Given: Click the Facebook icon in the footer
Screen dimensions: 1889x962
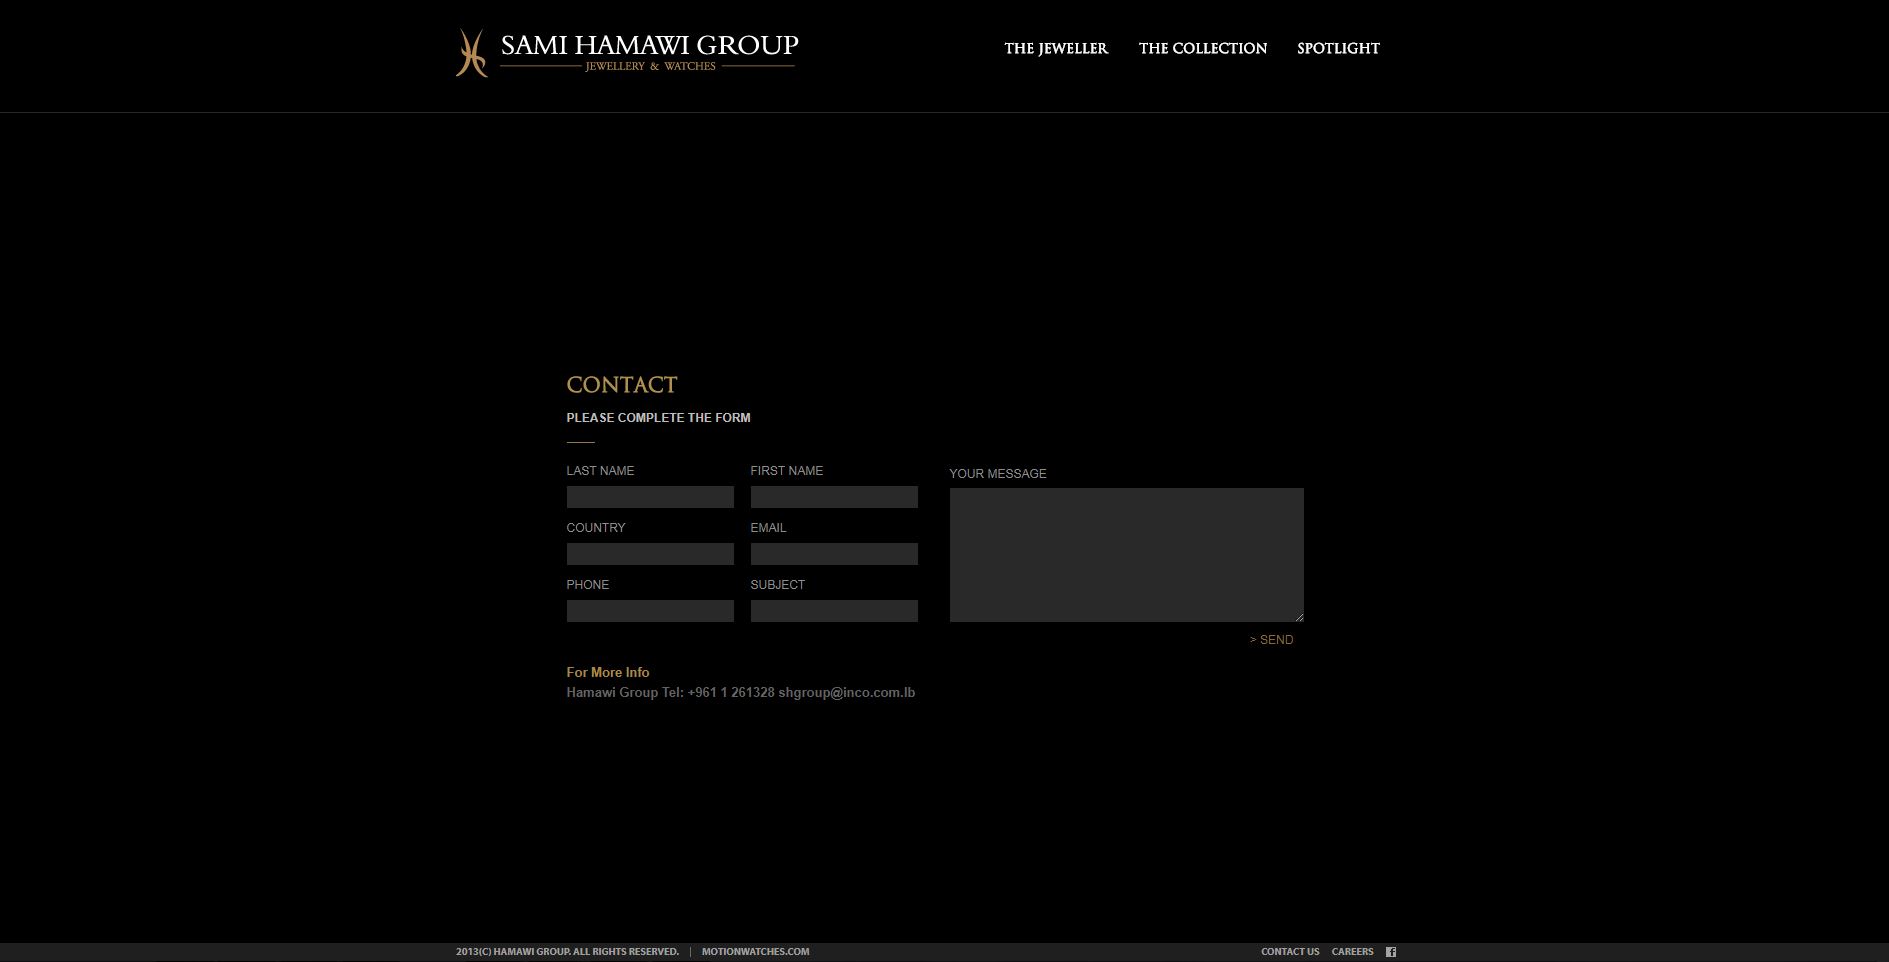Looking at the screenshot, I should pyautogui.click(x=1391, y=951).
